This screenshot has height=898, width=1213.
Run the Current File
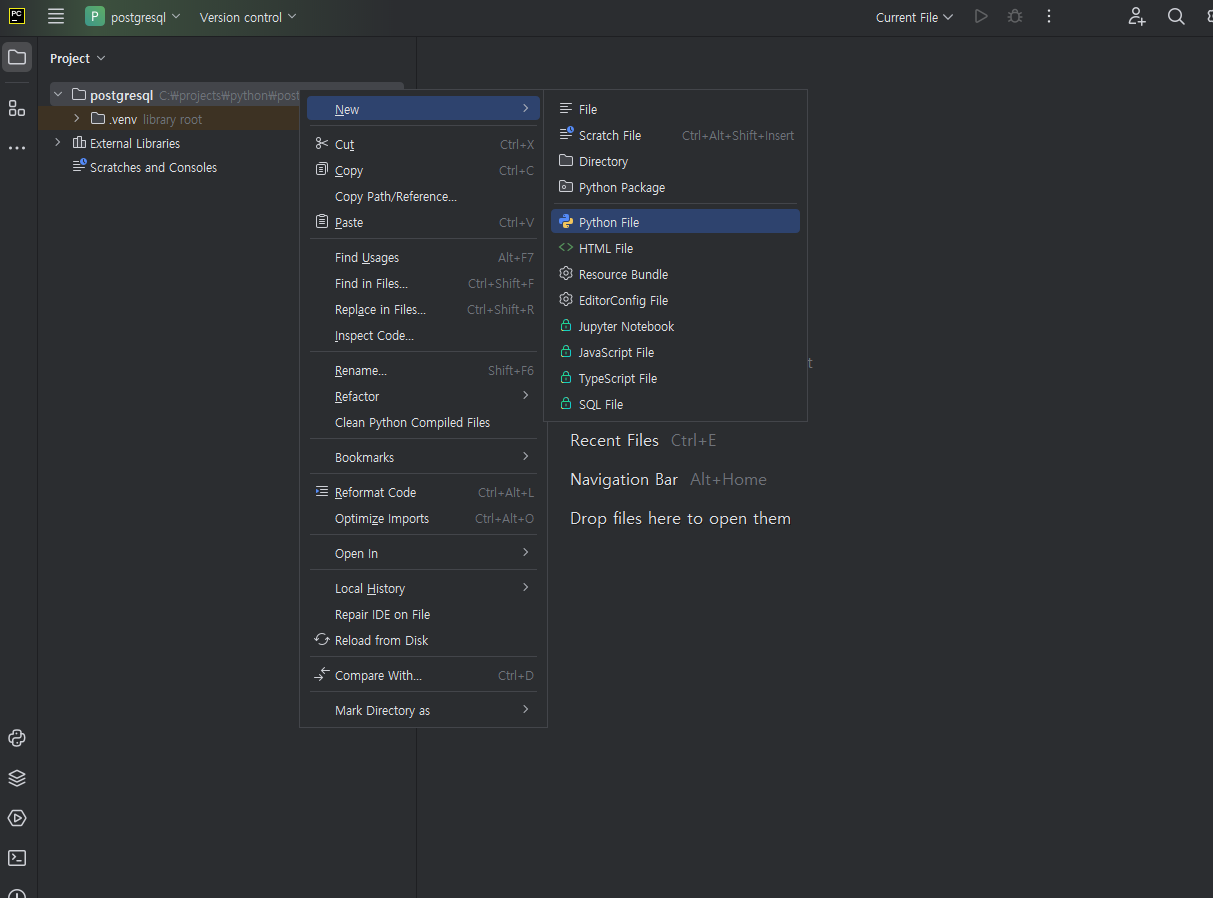pyautogui.click(x=981, y=17)
